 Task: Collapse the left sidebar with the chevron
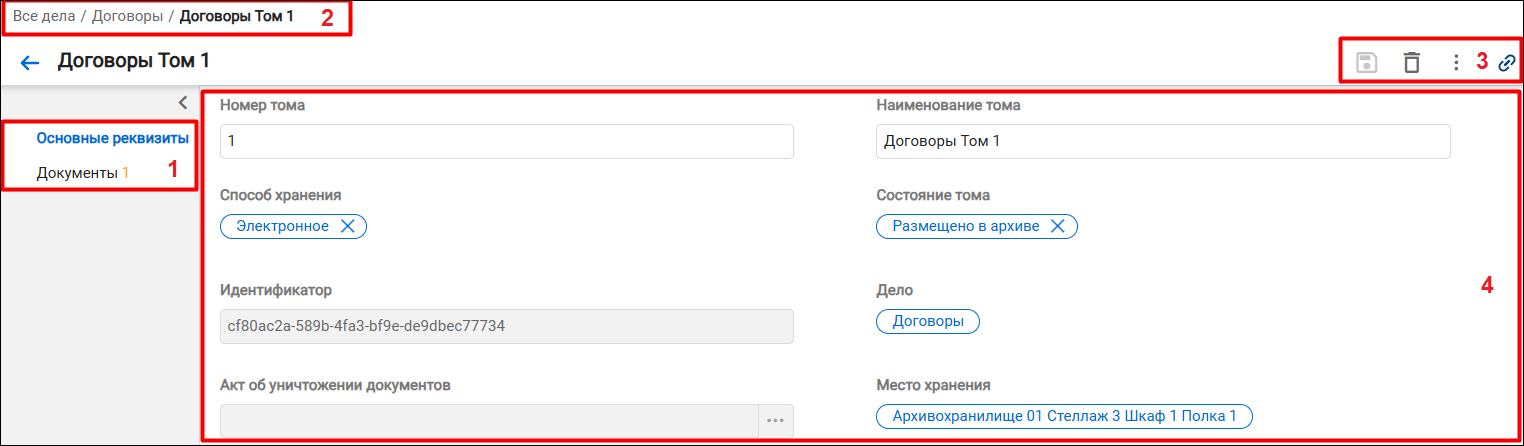click(x=182, y=101)
